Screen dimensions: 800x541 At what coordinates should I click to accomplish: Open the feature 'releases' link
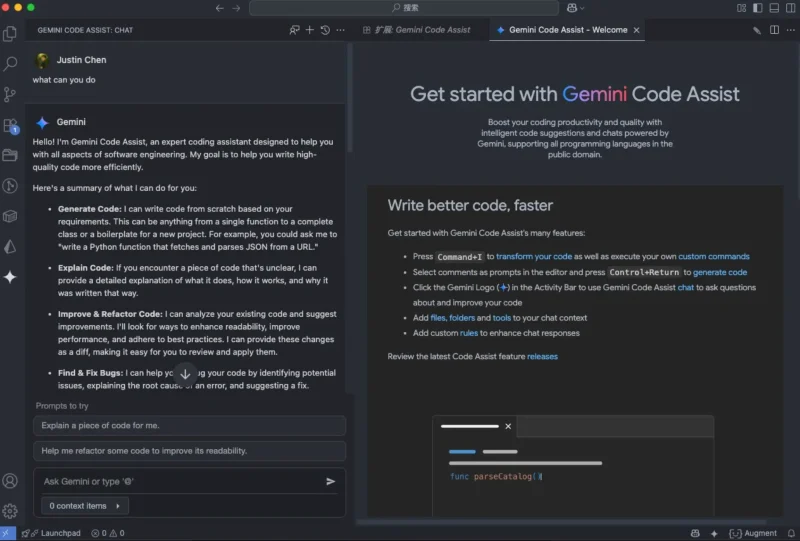pos(542,356)
